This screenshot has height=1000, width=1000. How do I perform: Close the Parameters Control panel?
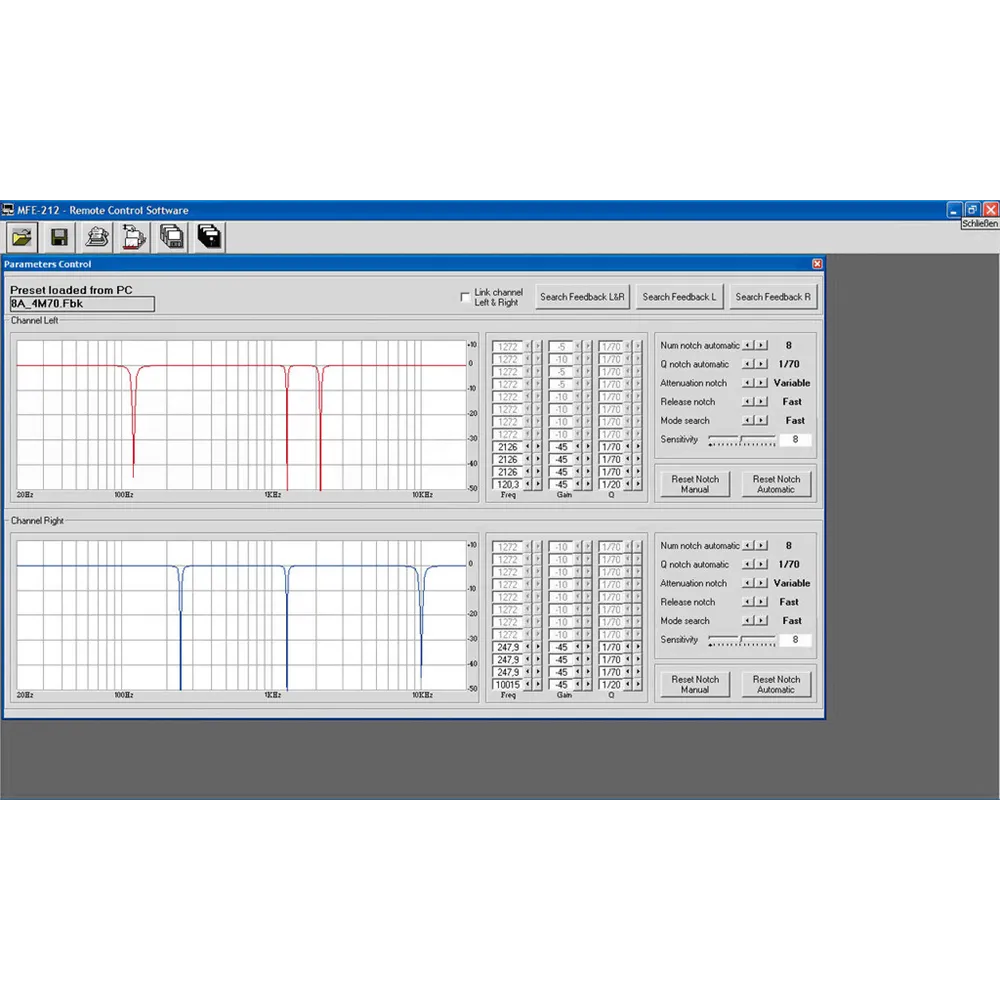pos(817,264)
